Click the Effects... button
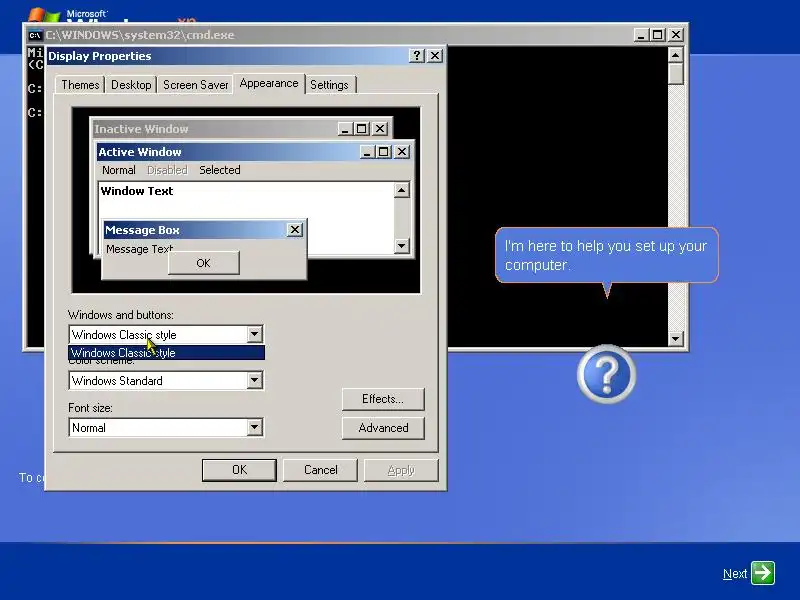Image resolution: width=800 pixels, height=600 pixels. pyautogui.click(x=383, y=399)
